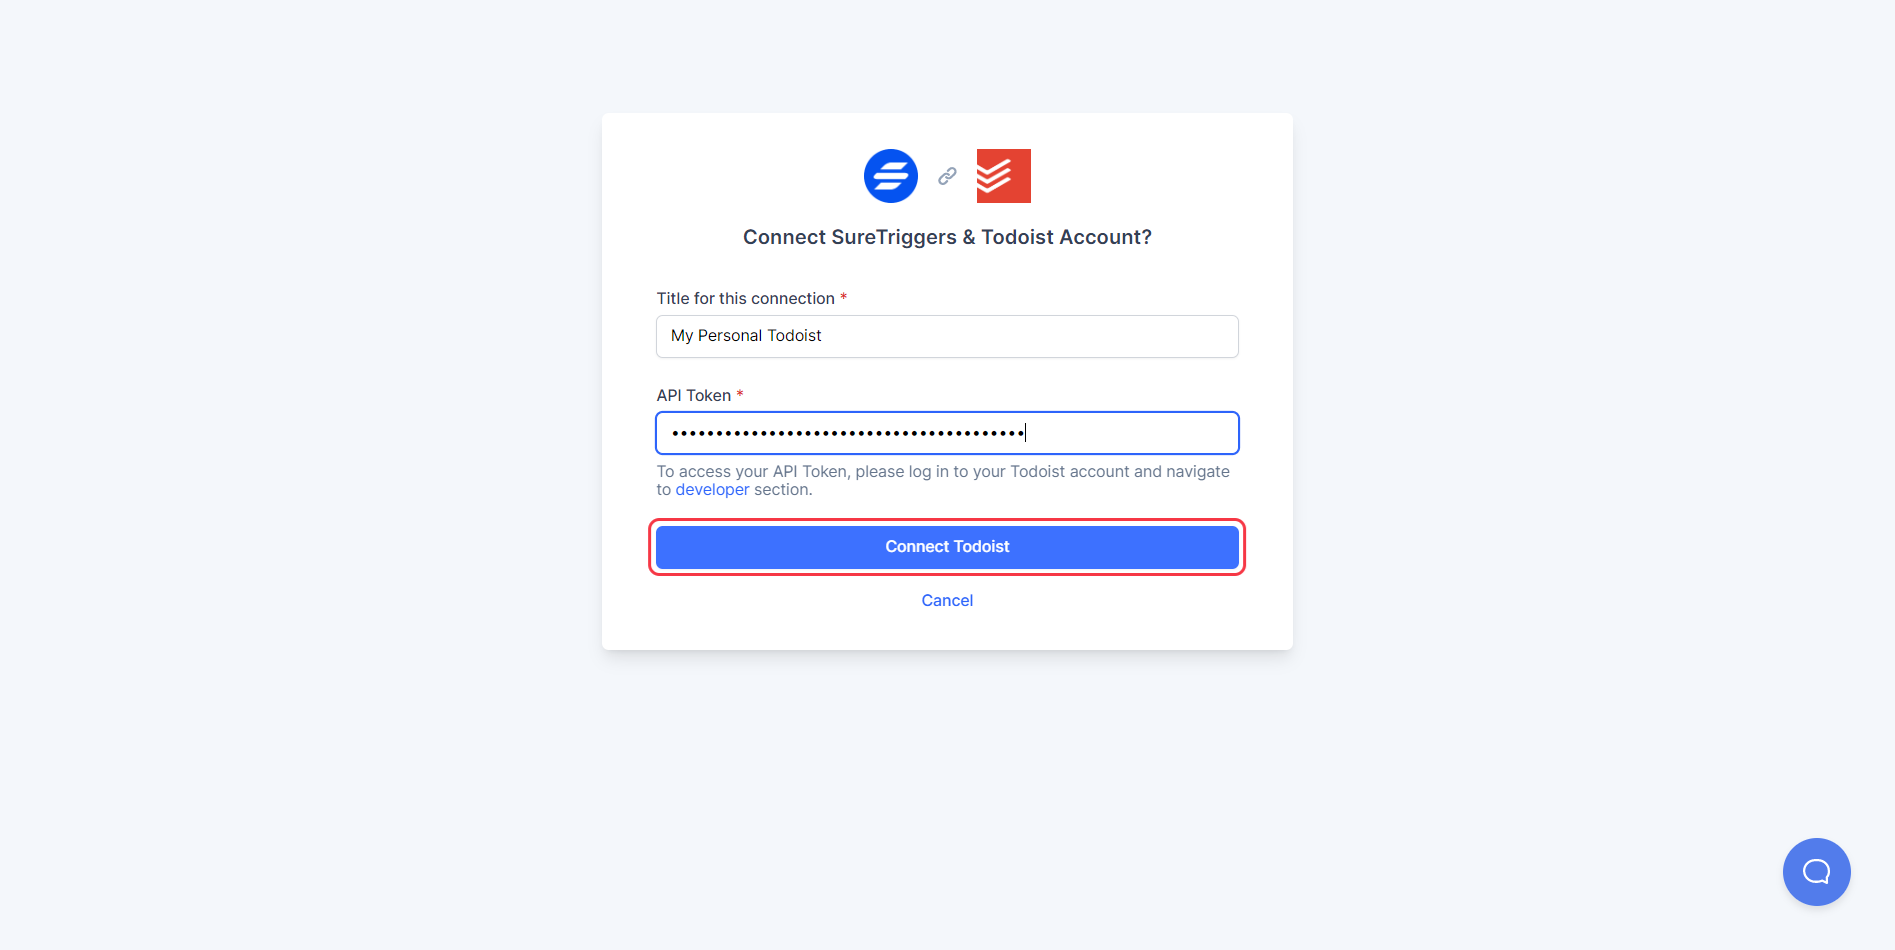
Task: Click the blue developer hyperlink
Action: (712, 489)
